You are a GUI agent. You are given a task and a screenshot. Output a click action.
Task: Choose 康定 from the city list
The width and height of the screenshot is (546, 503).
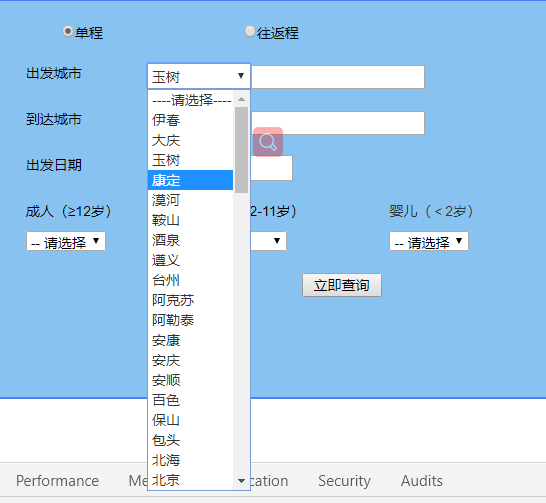[x=190, y=180]
